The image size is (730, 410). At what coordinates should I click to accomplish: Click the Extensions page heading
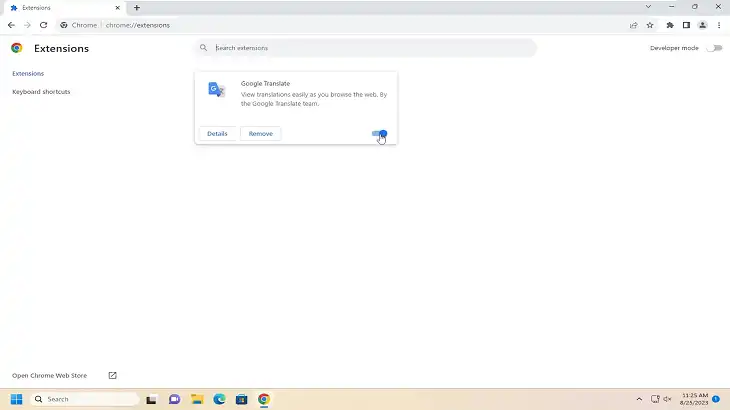pos(61,48)
